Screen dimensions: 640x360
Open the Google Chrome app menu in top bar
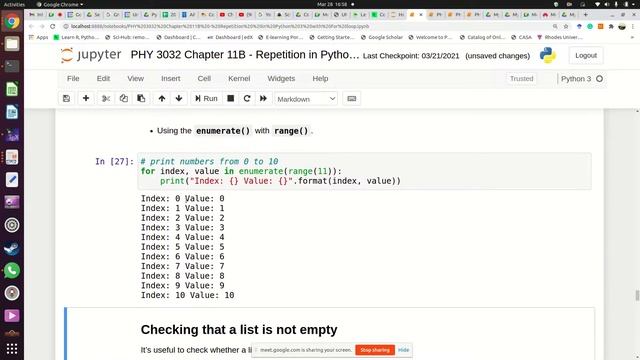(60, 4)
